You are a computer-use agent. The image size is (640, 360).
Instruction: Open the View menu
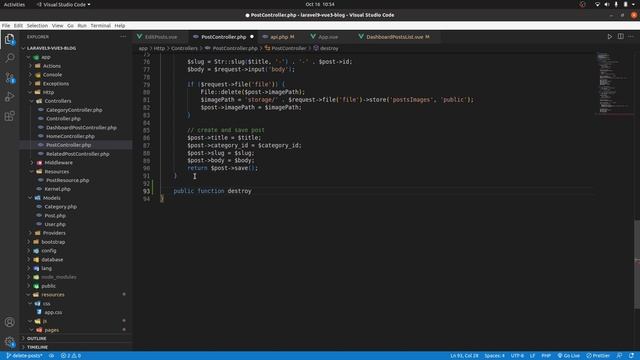coord(58,26)
